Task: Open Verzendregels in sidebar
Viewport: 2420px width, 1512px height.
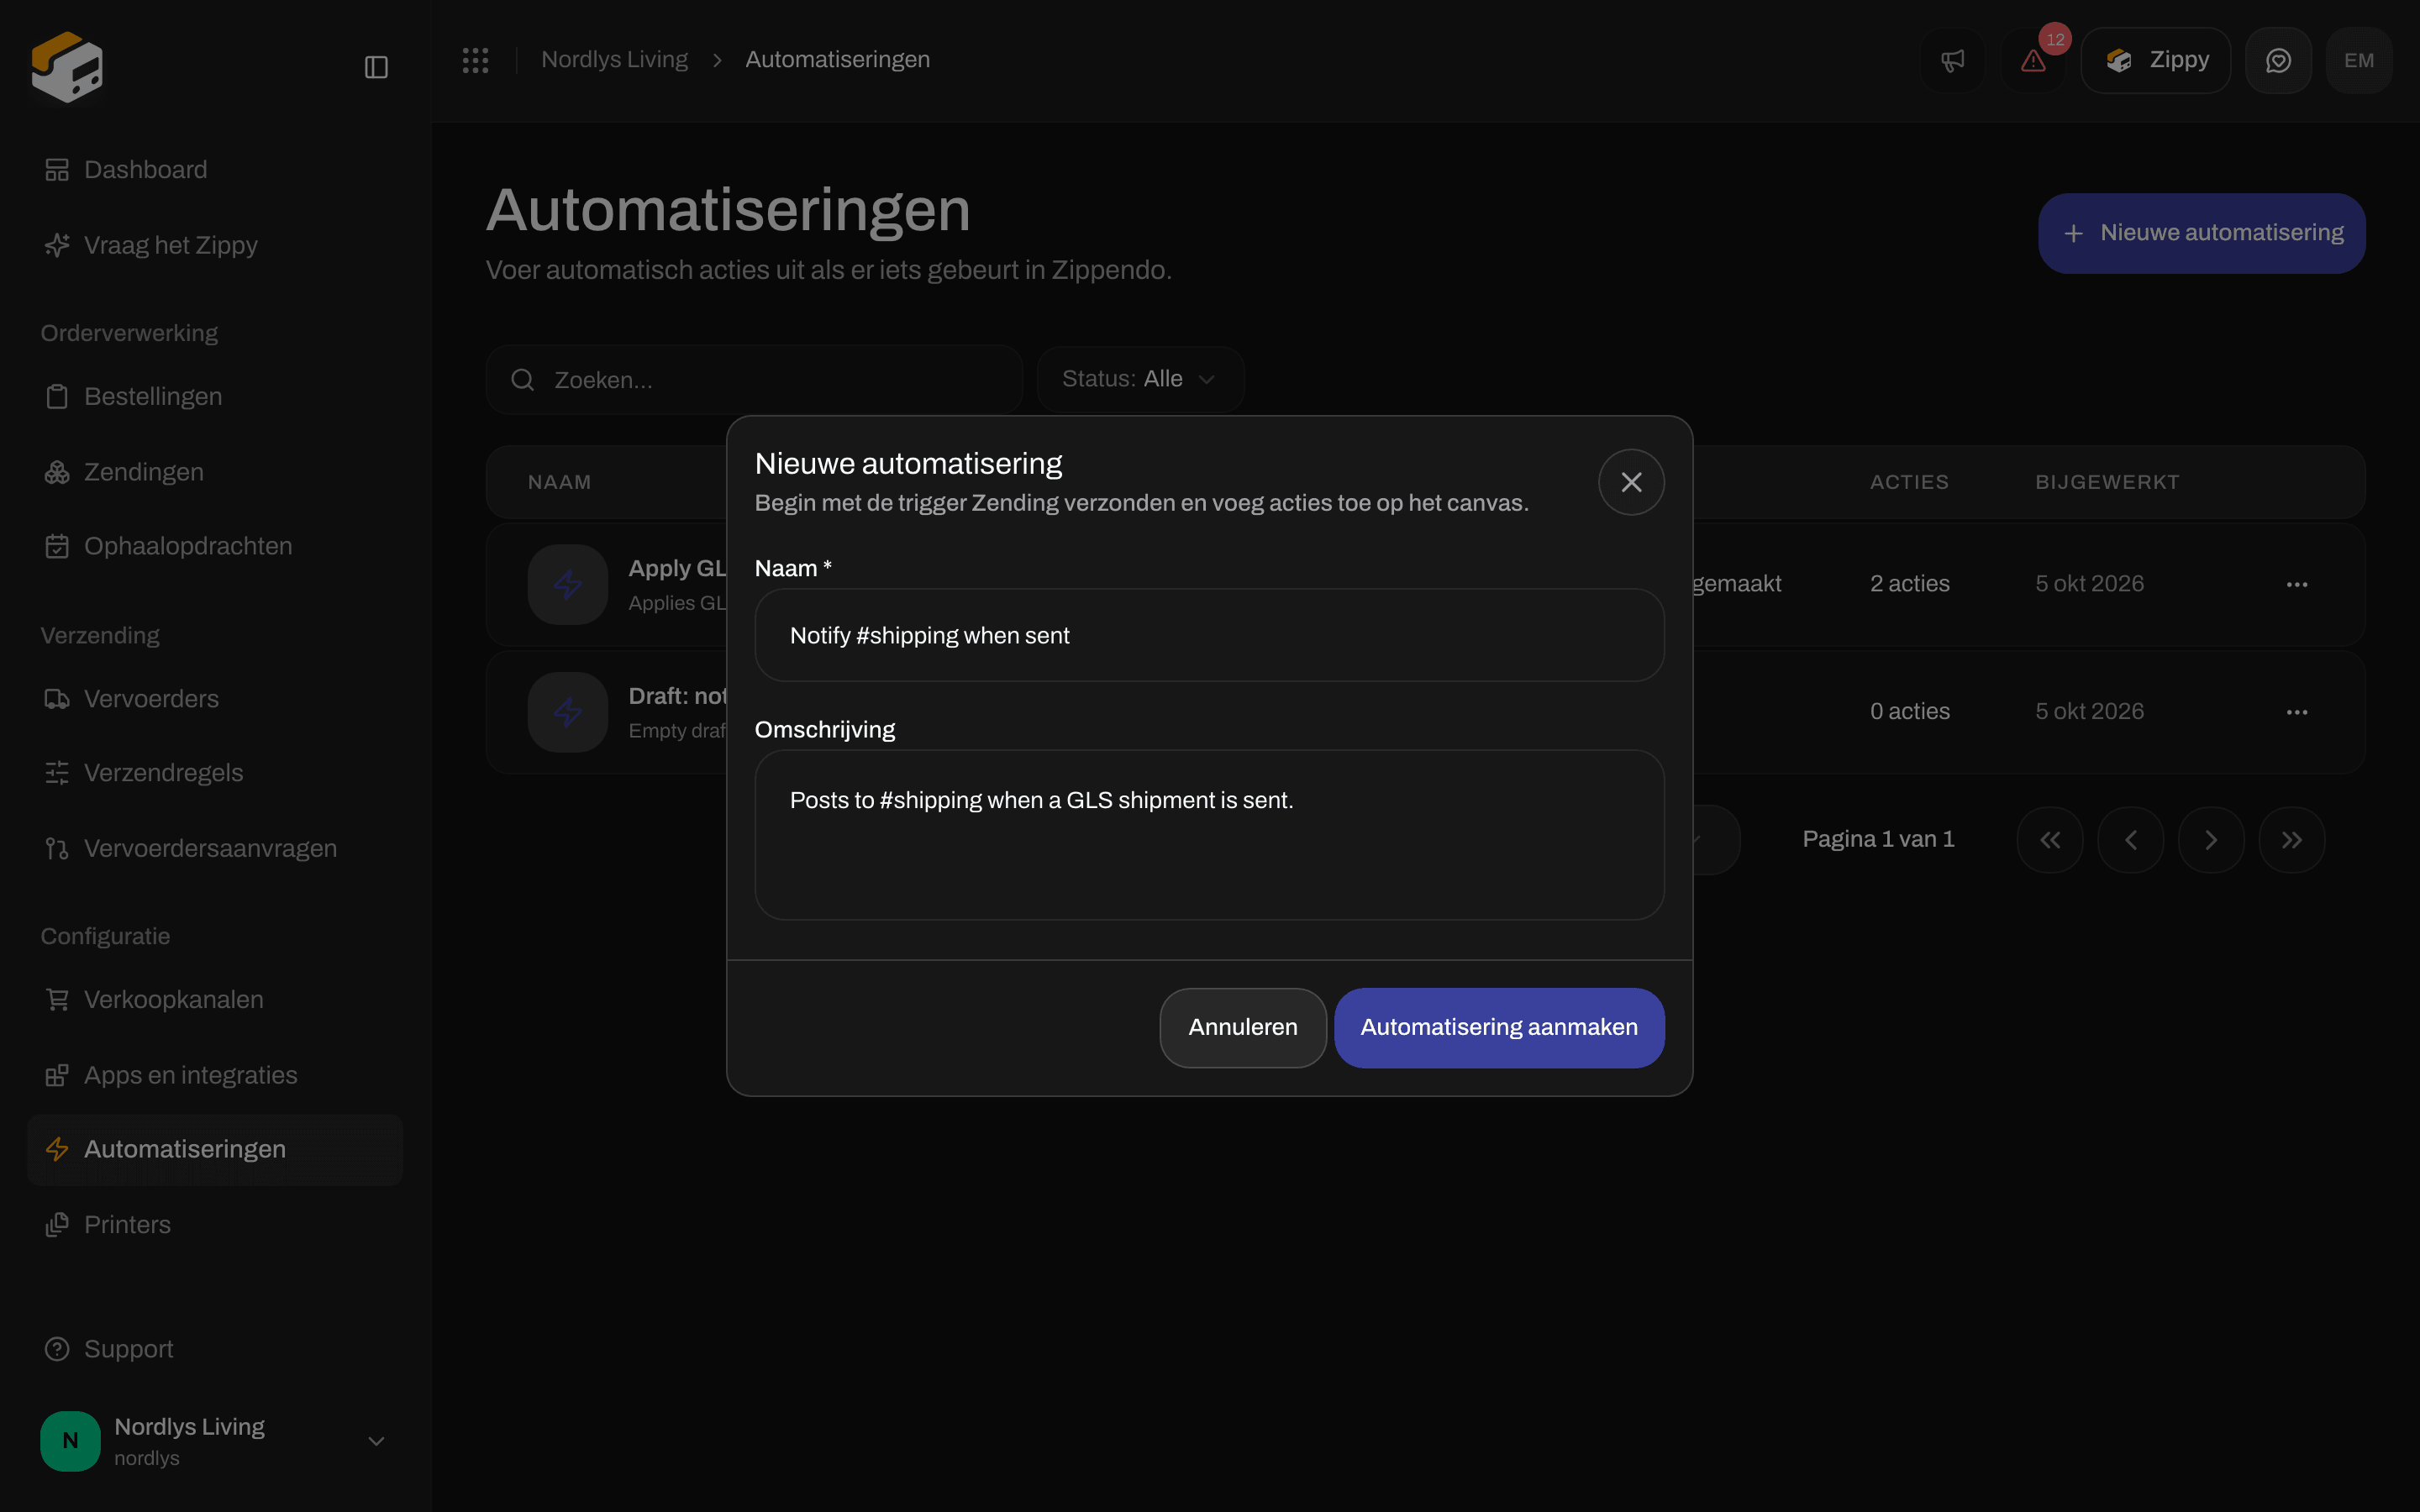Action: (215, 773)
